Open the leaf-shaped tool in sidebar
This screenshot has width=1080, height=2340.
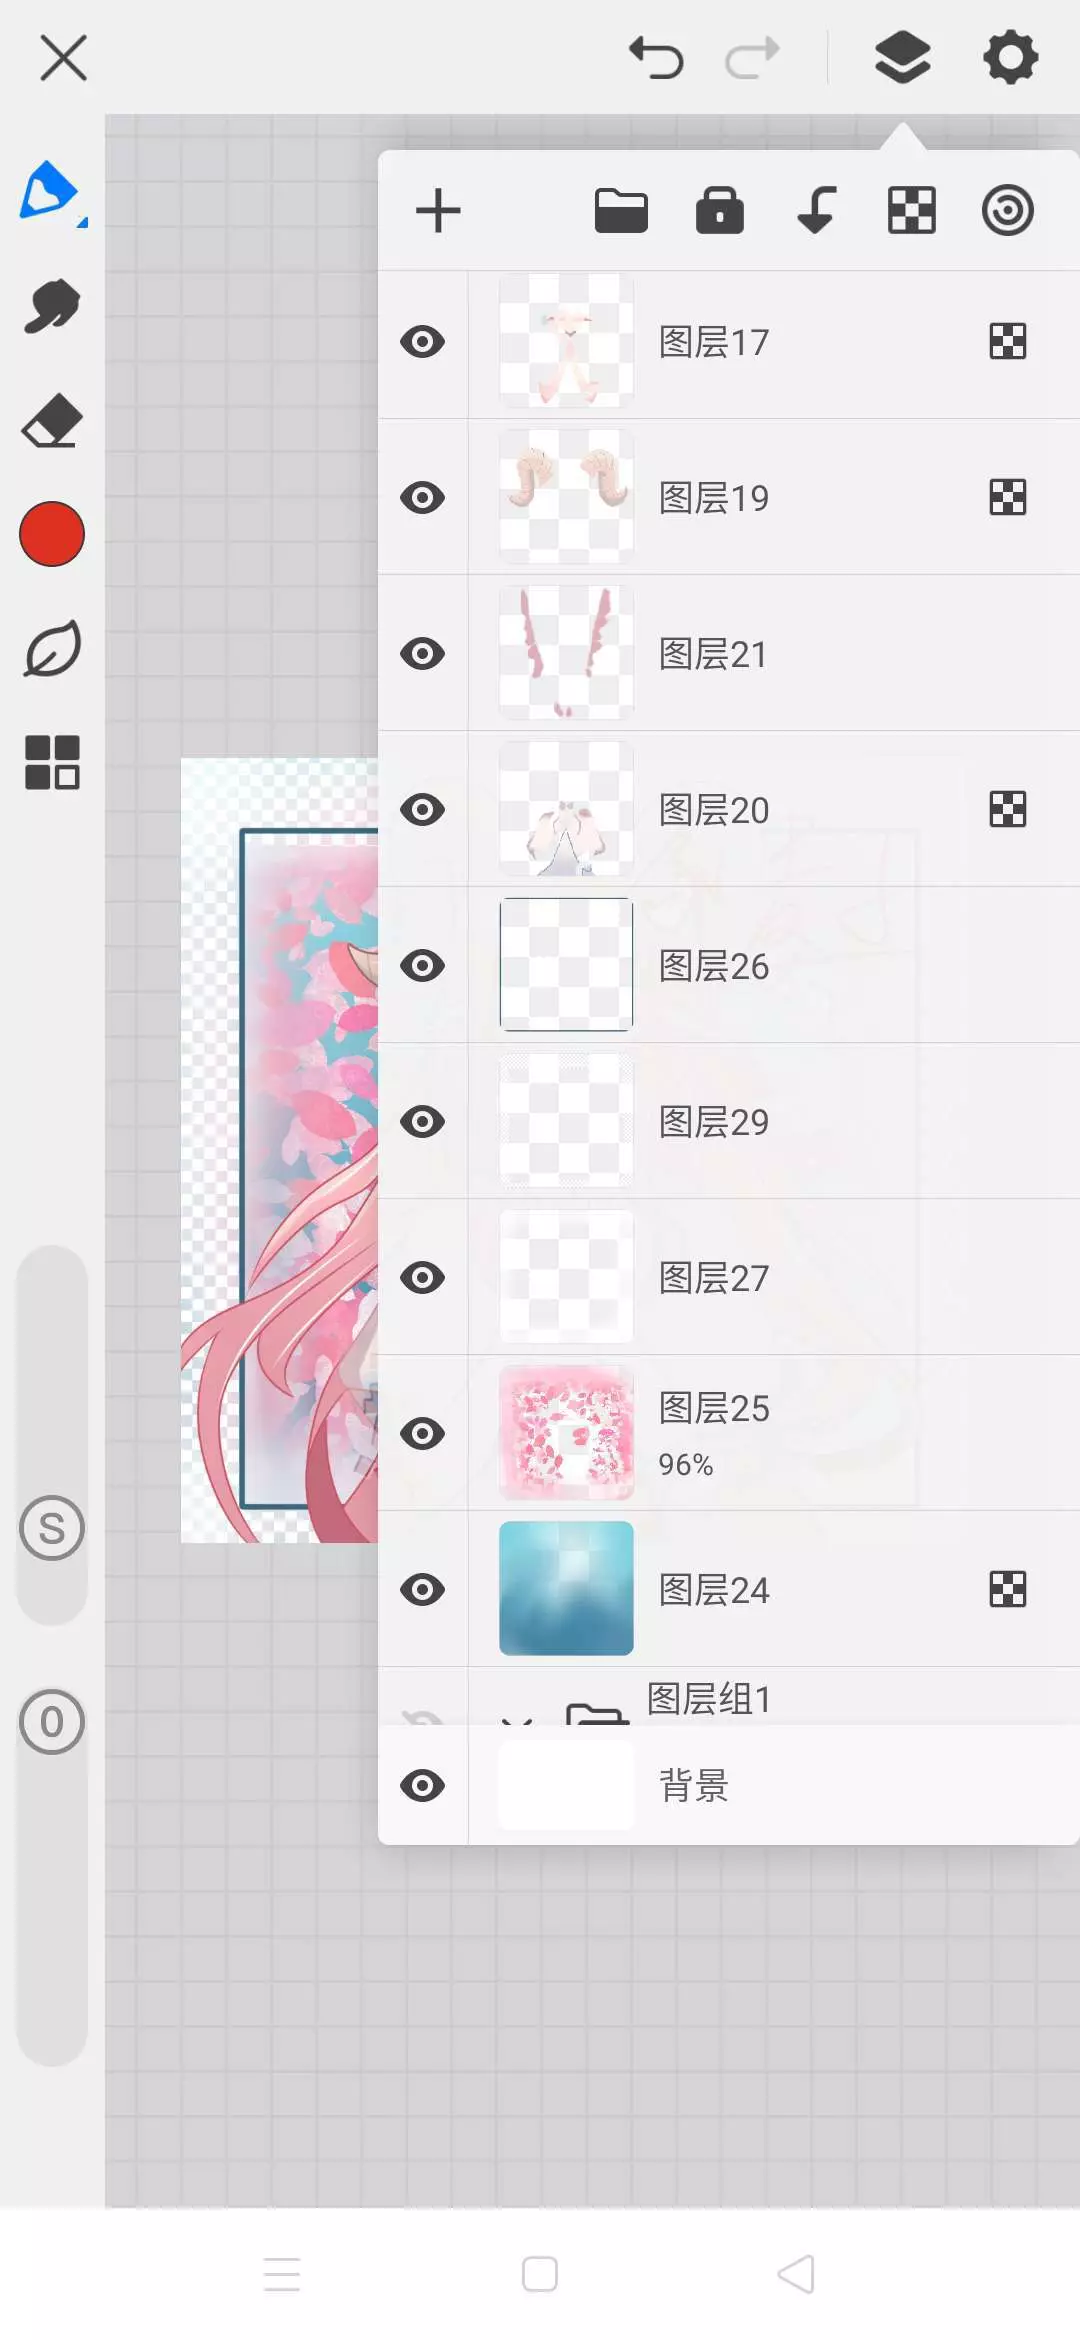click(52, 649)
